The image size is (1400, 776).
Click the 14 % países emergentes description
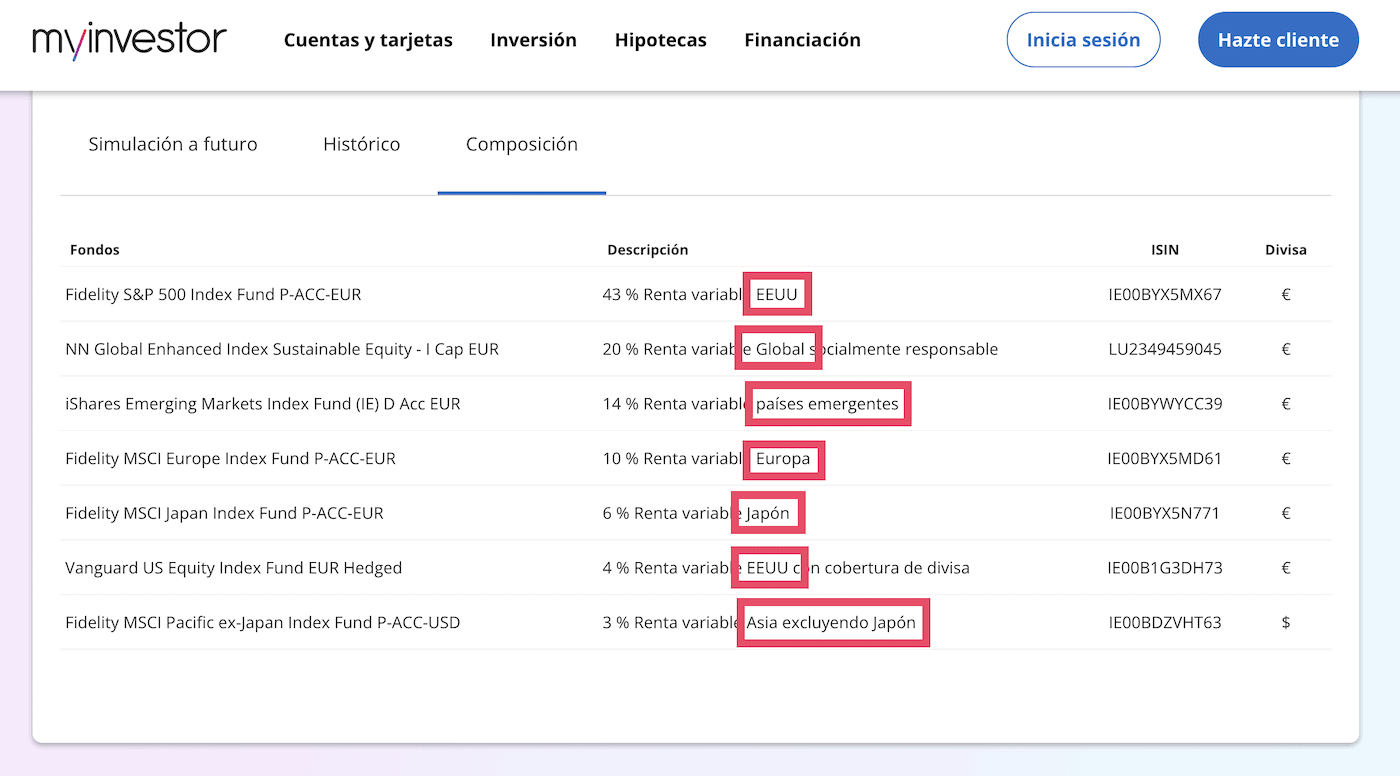click(x=750, y=404)
